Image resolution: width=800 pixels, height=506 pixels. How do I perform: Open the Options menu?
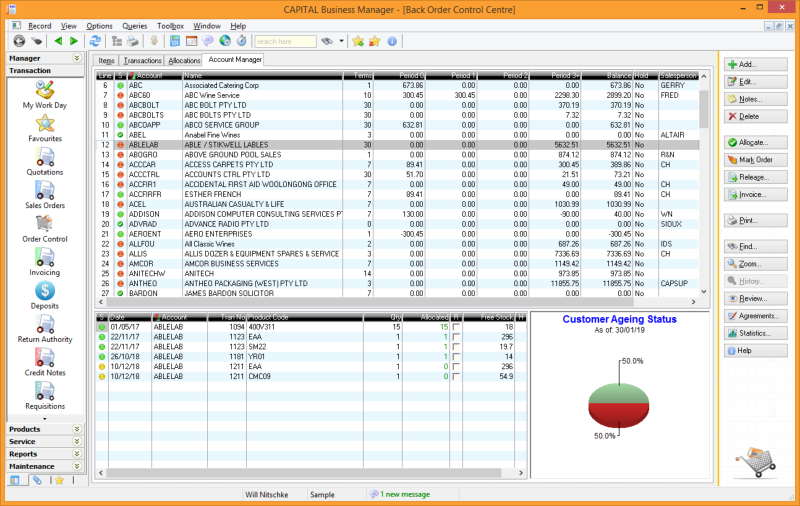pos(99,26)
